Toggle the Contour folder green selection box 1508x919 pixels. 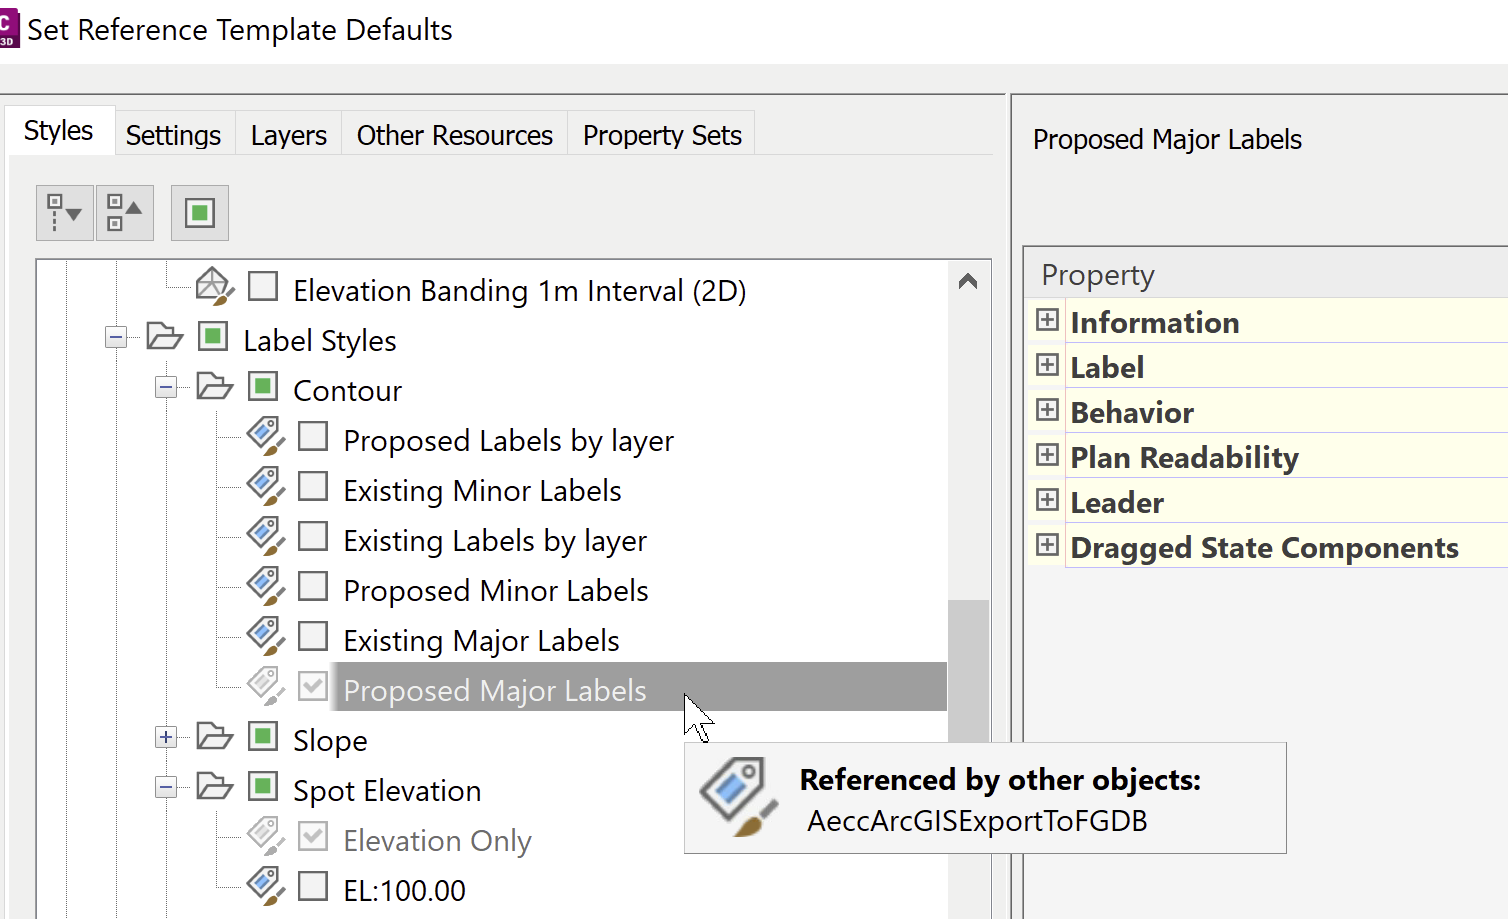tap(263, 387)
